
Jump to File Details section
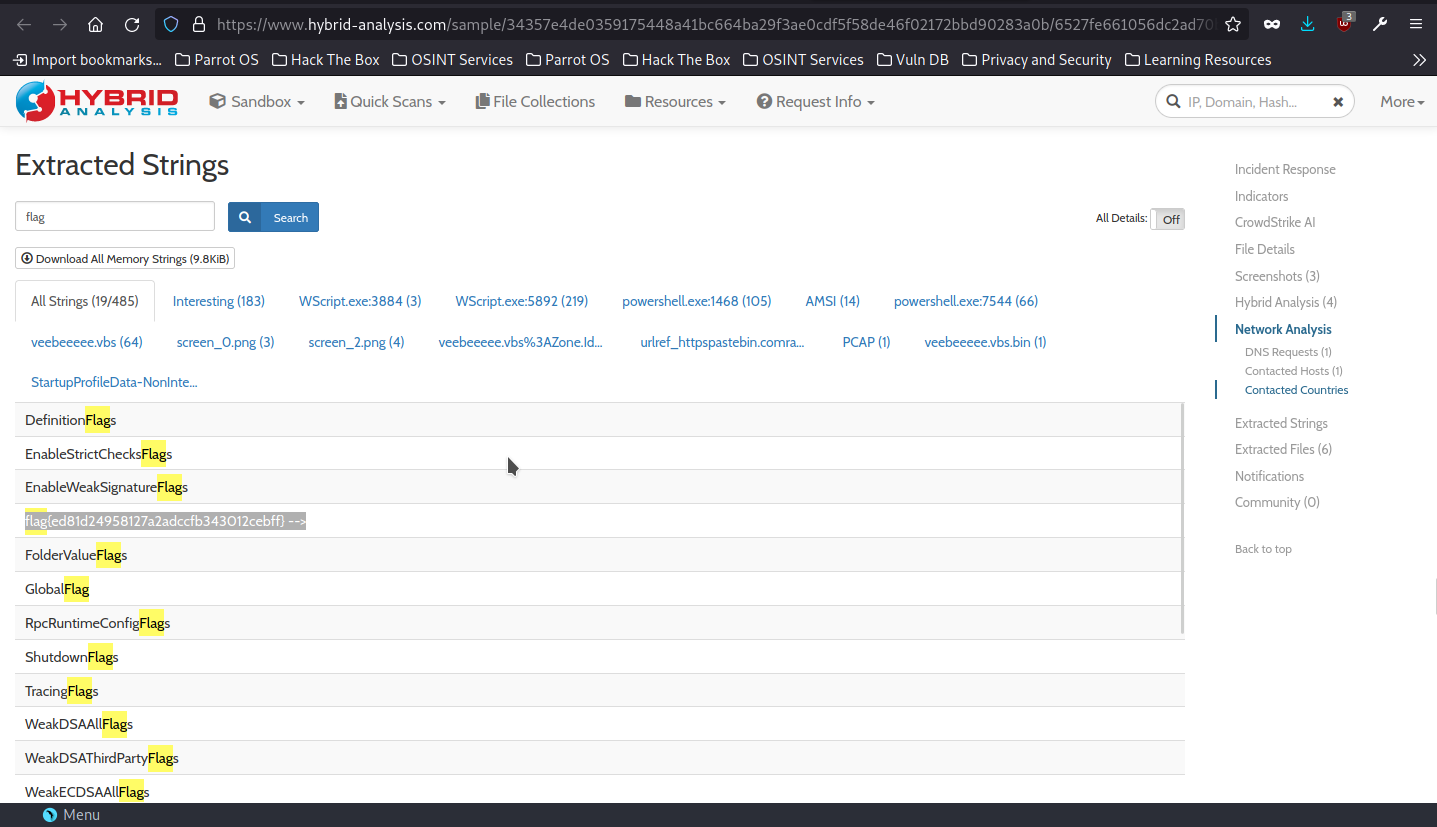(x=1265, y=249)
